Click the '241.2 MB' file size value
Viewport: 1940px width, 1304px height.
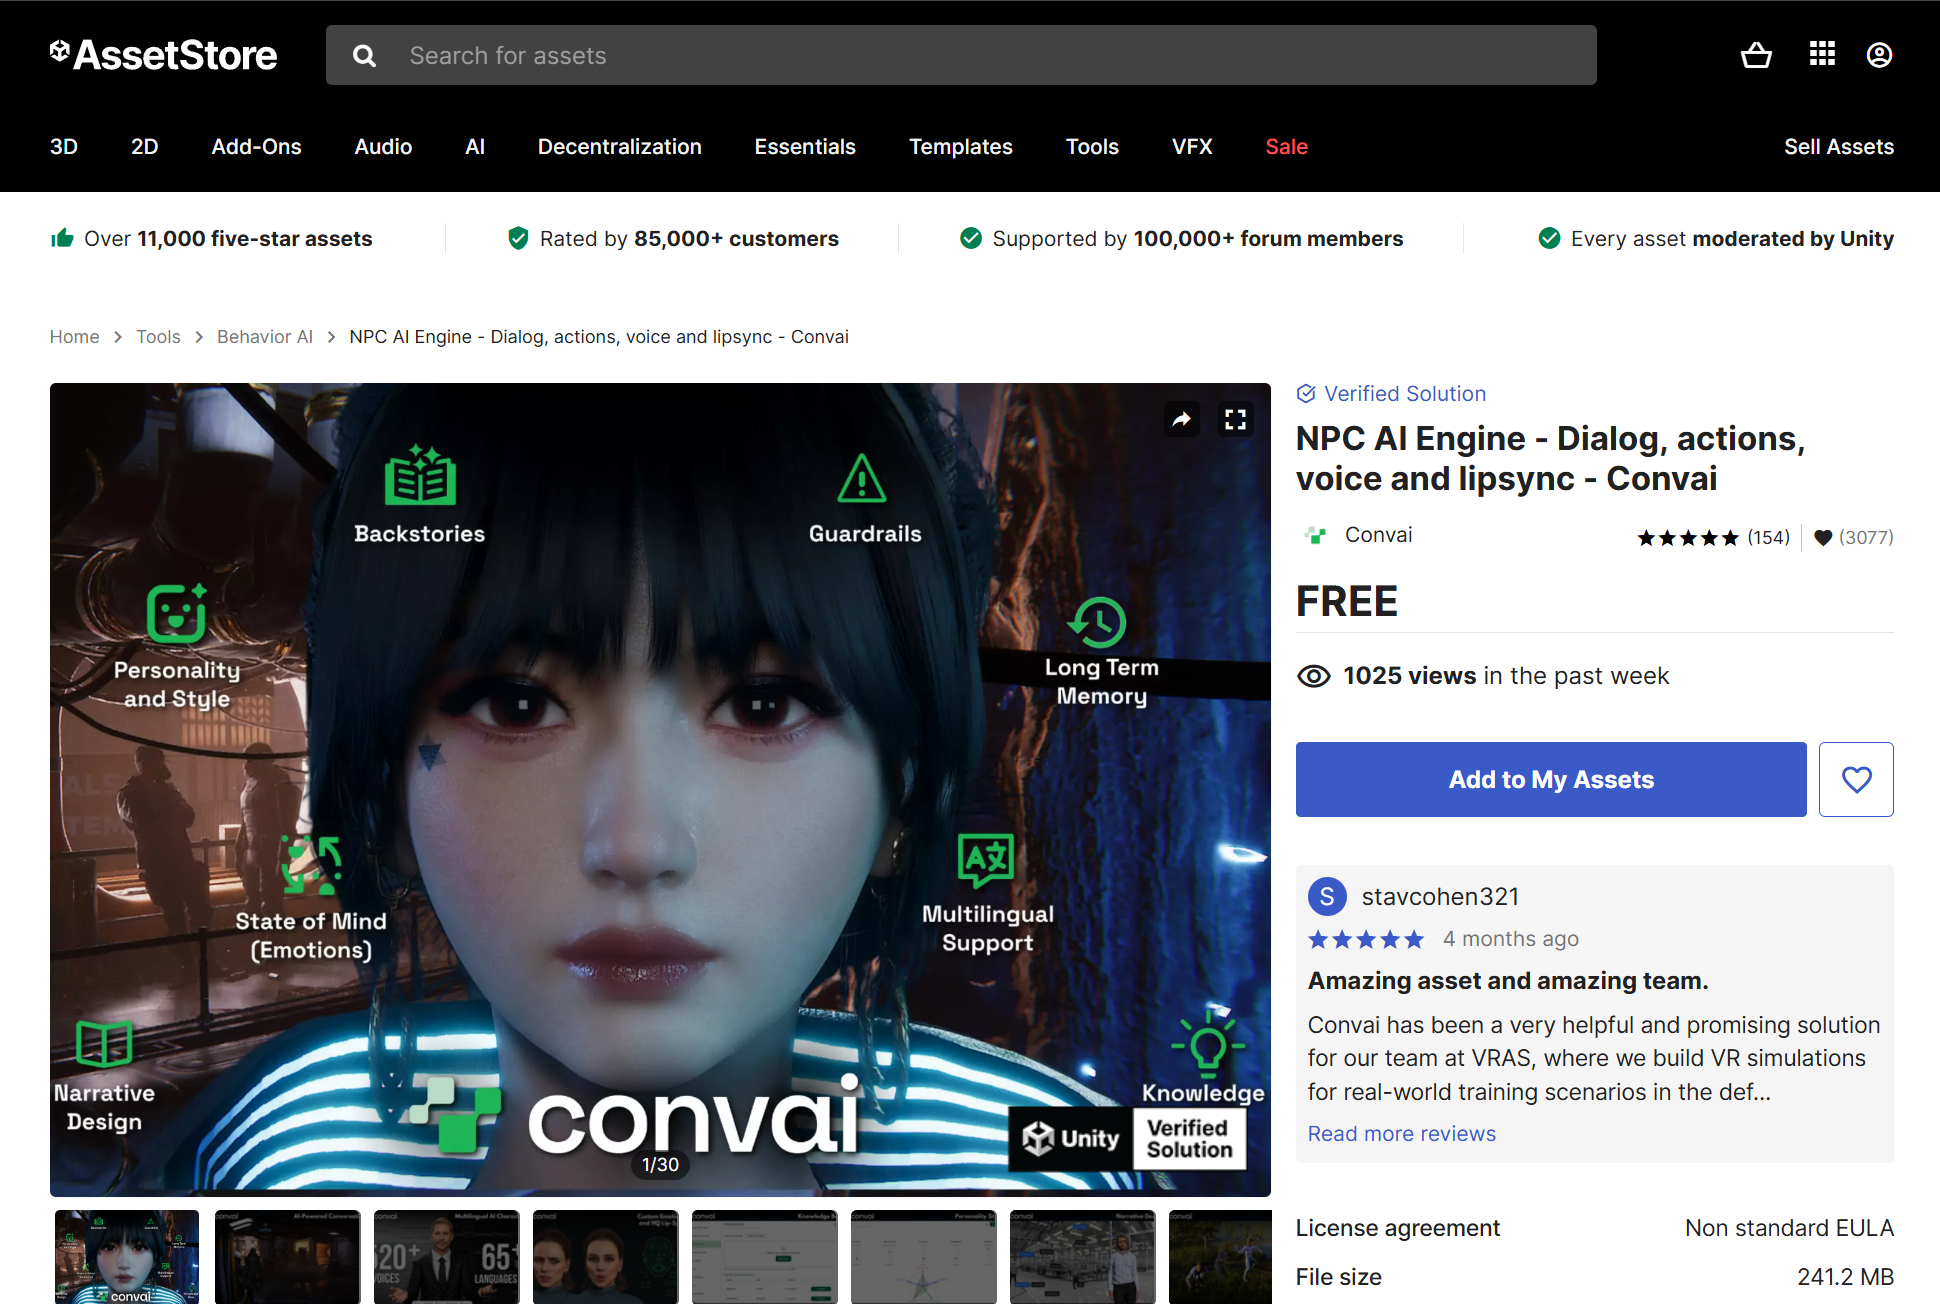coord(1845,1277)
